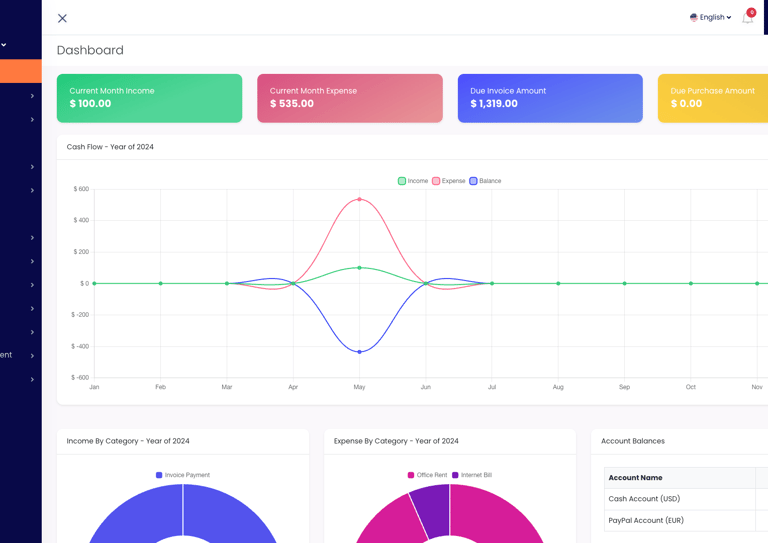Click the $ -400 y-axis label
Image resolution: width=768 pixels, height=543 pixels.
pyautogui.click(x=80, y=346)
